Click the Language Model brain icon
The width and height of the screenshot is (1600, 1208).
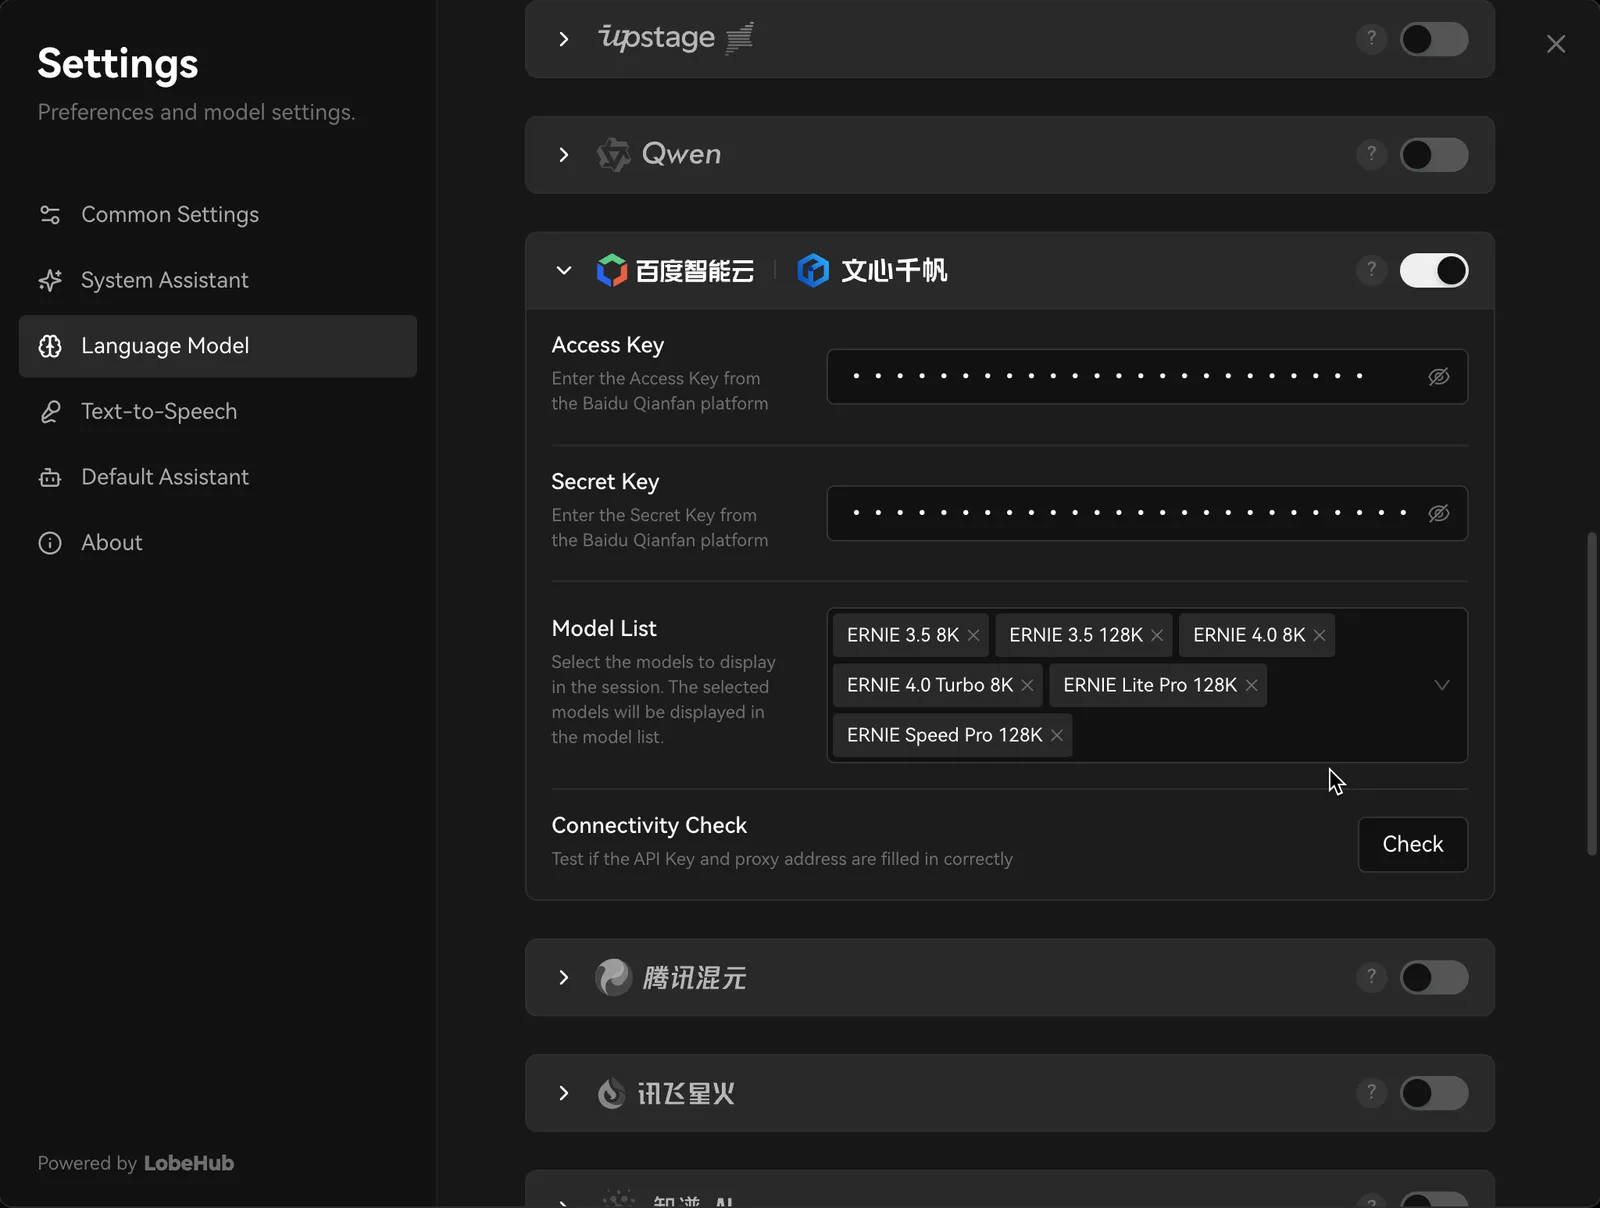50,346
